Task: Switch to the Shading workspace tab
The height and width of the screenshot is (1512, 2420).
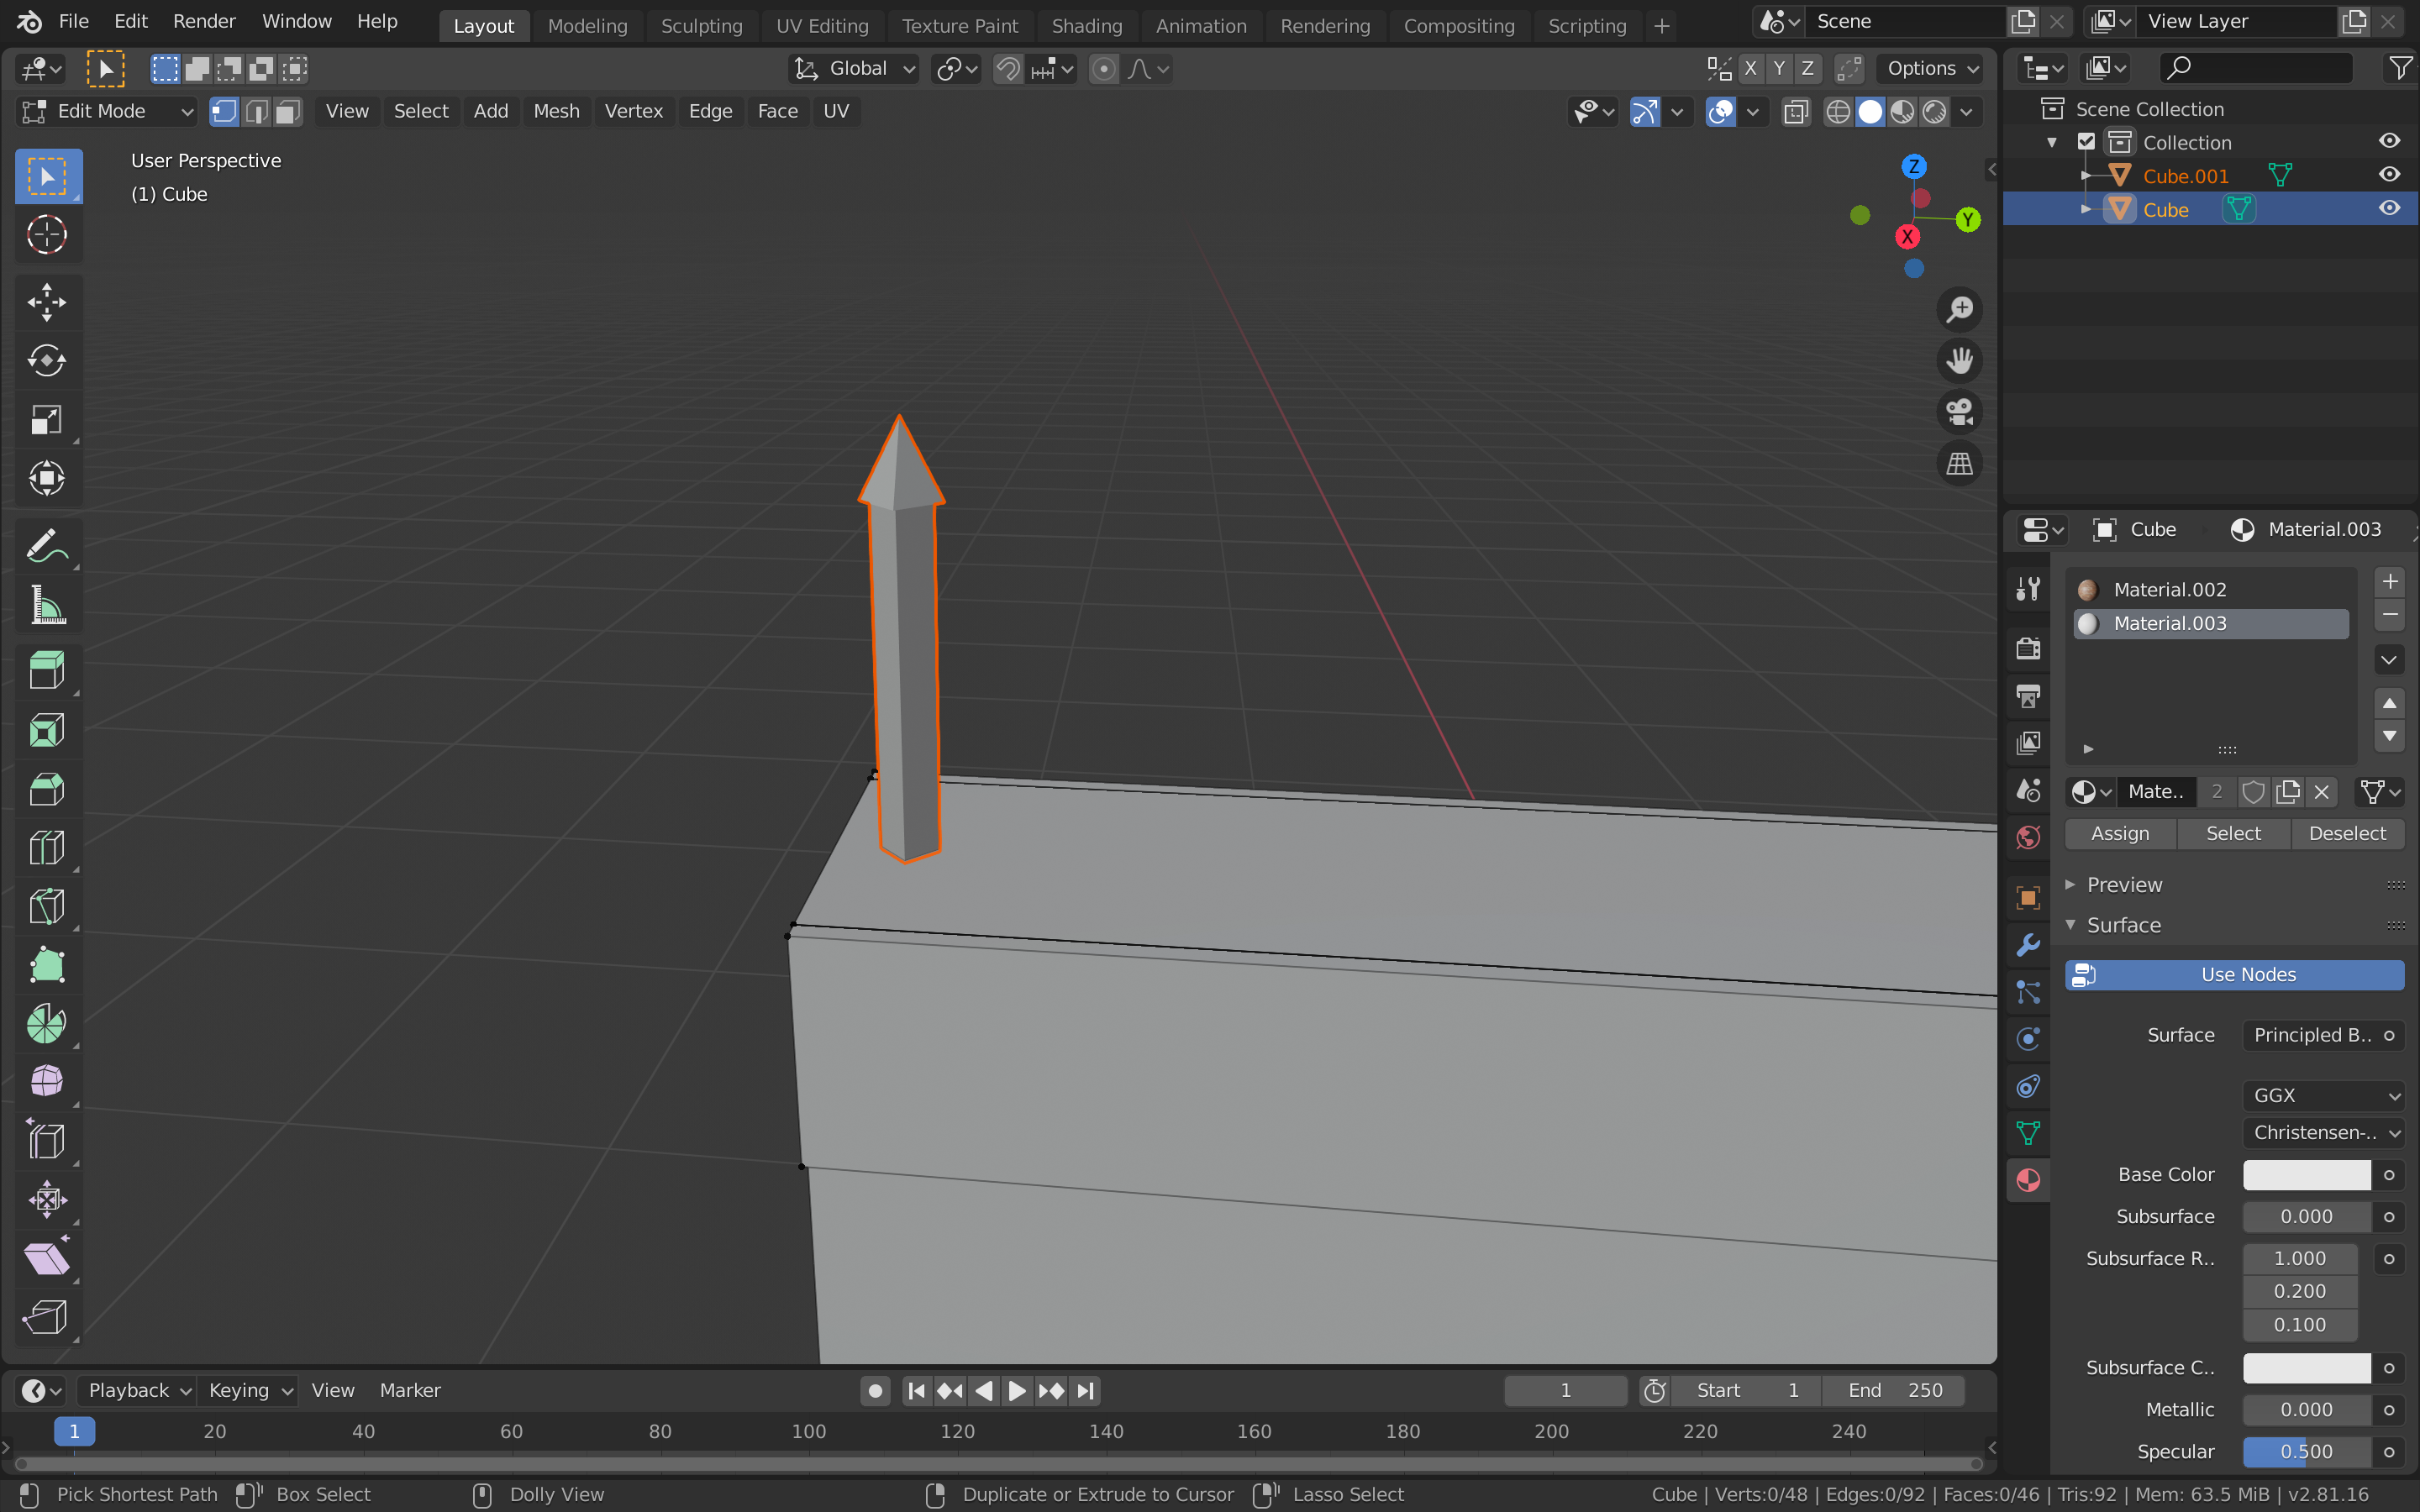Action: point(1088,26)
